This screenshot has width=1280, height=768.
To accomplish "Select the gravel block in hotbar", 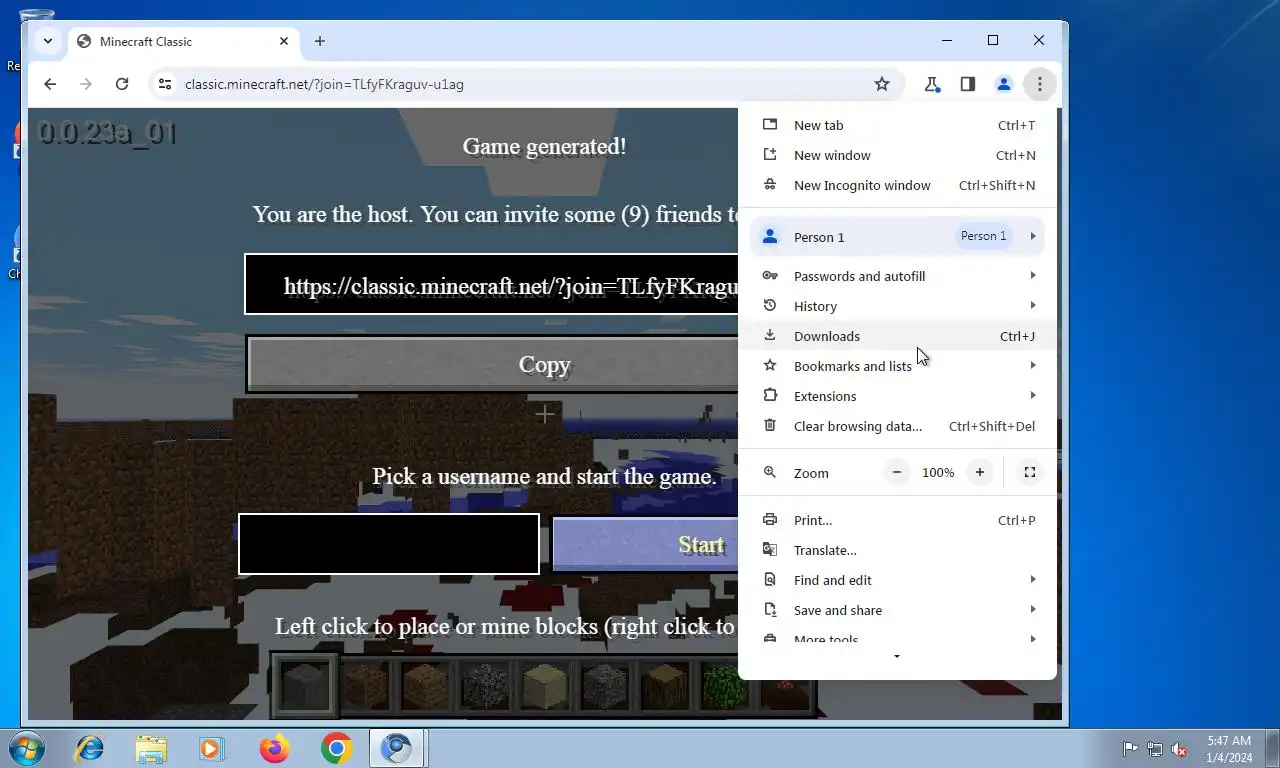I will (605, 686).
